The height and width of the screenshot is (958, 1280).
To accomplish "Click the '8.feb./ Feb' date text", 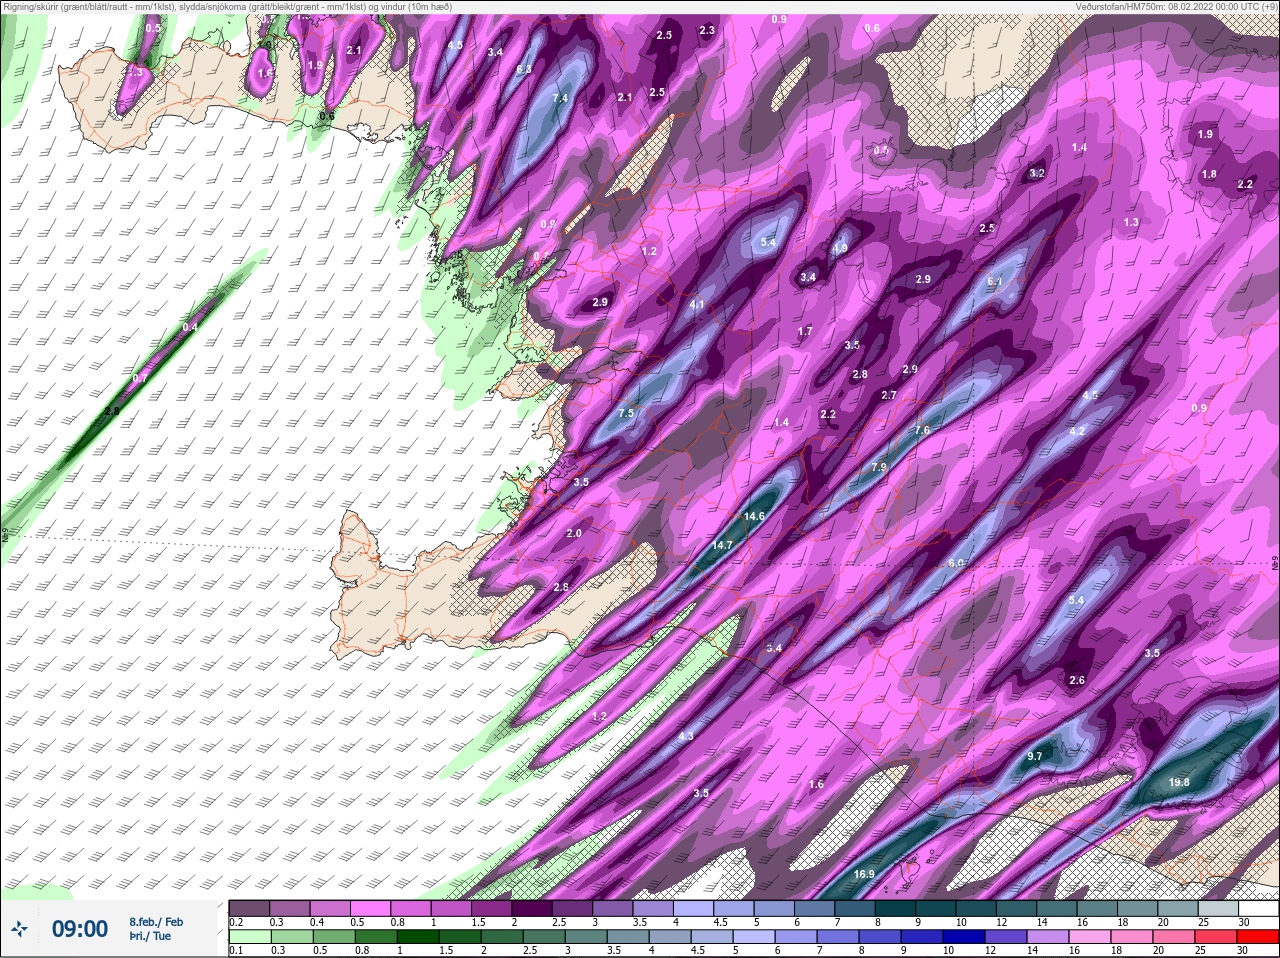I will [x=156, y=921].
